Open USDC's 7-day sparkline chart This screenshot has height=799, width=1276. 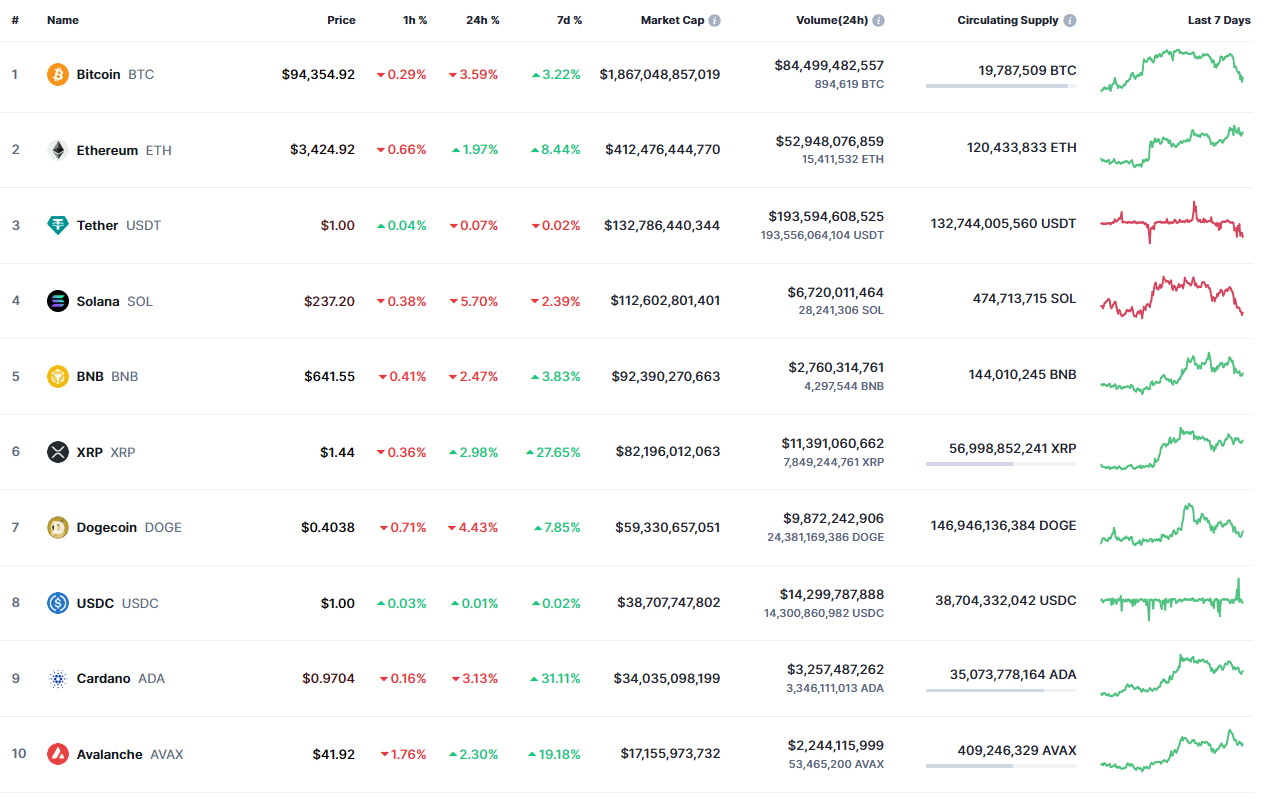[x=1172, y=599]
